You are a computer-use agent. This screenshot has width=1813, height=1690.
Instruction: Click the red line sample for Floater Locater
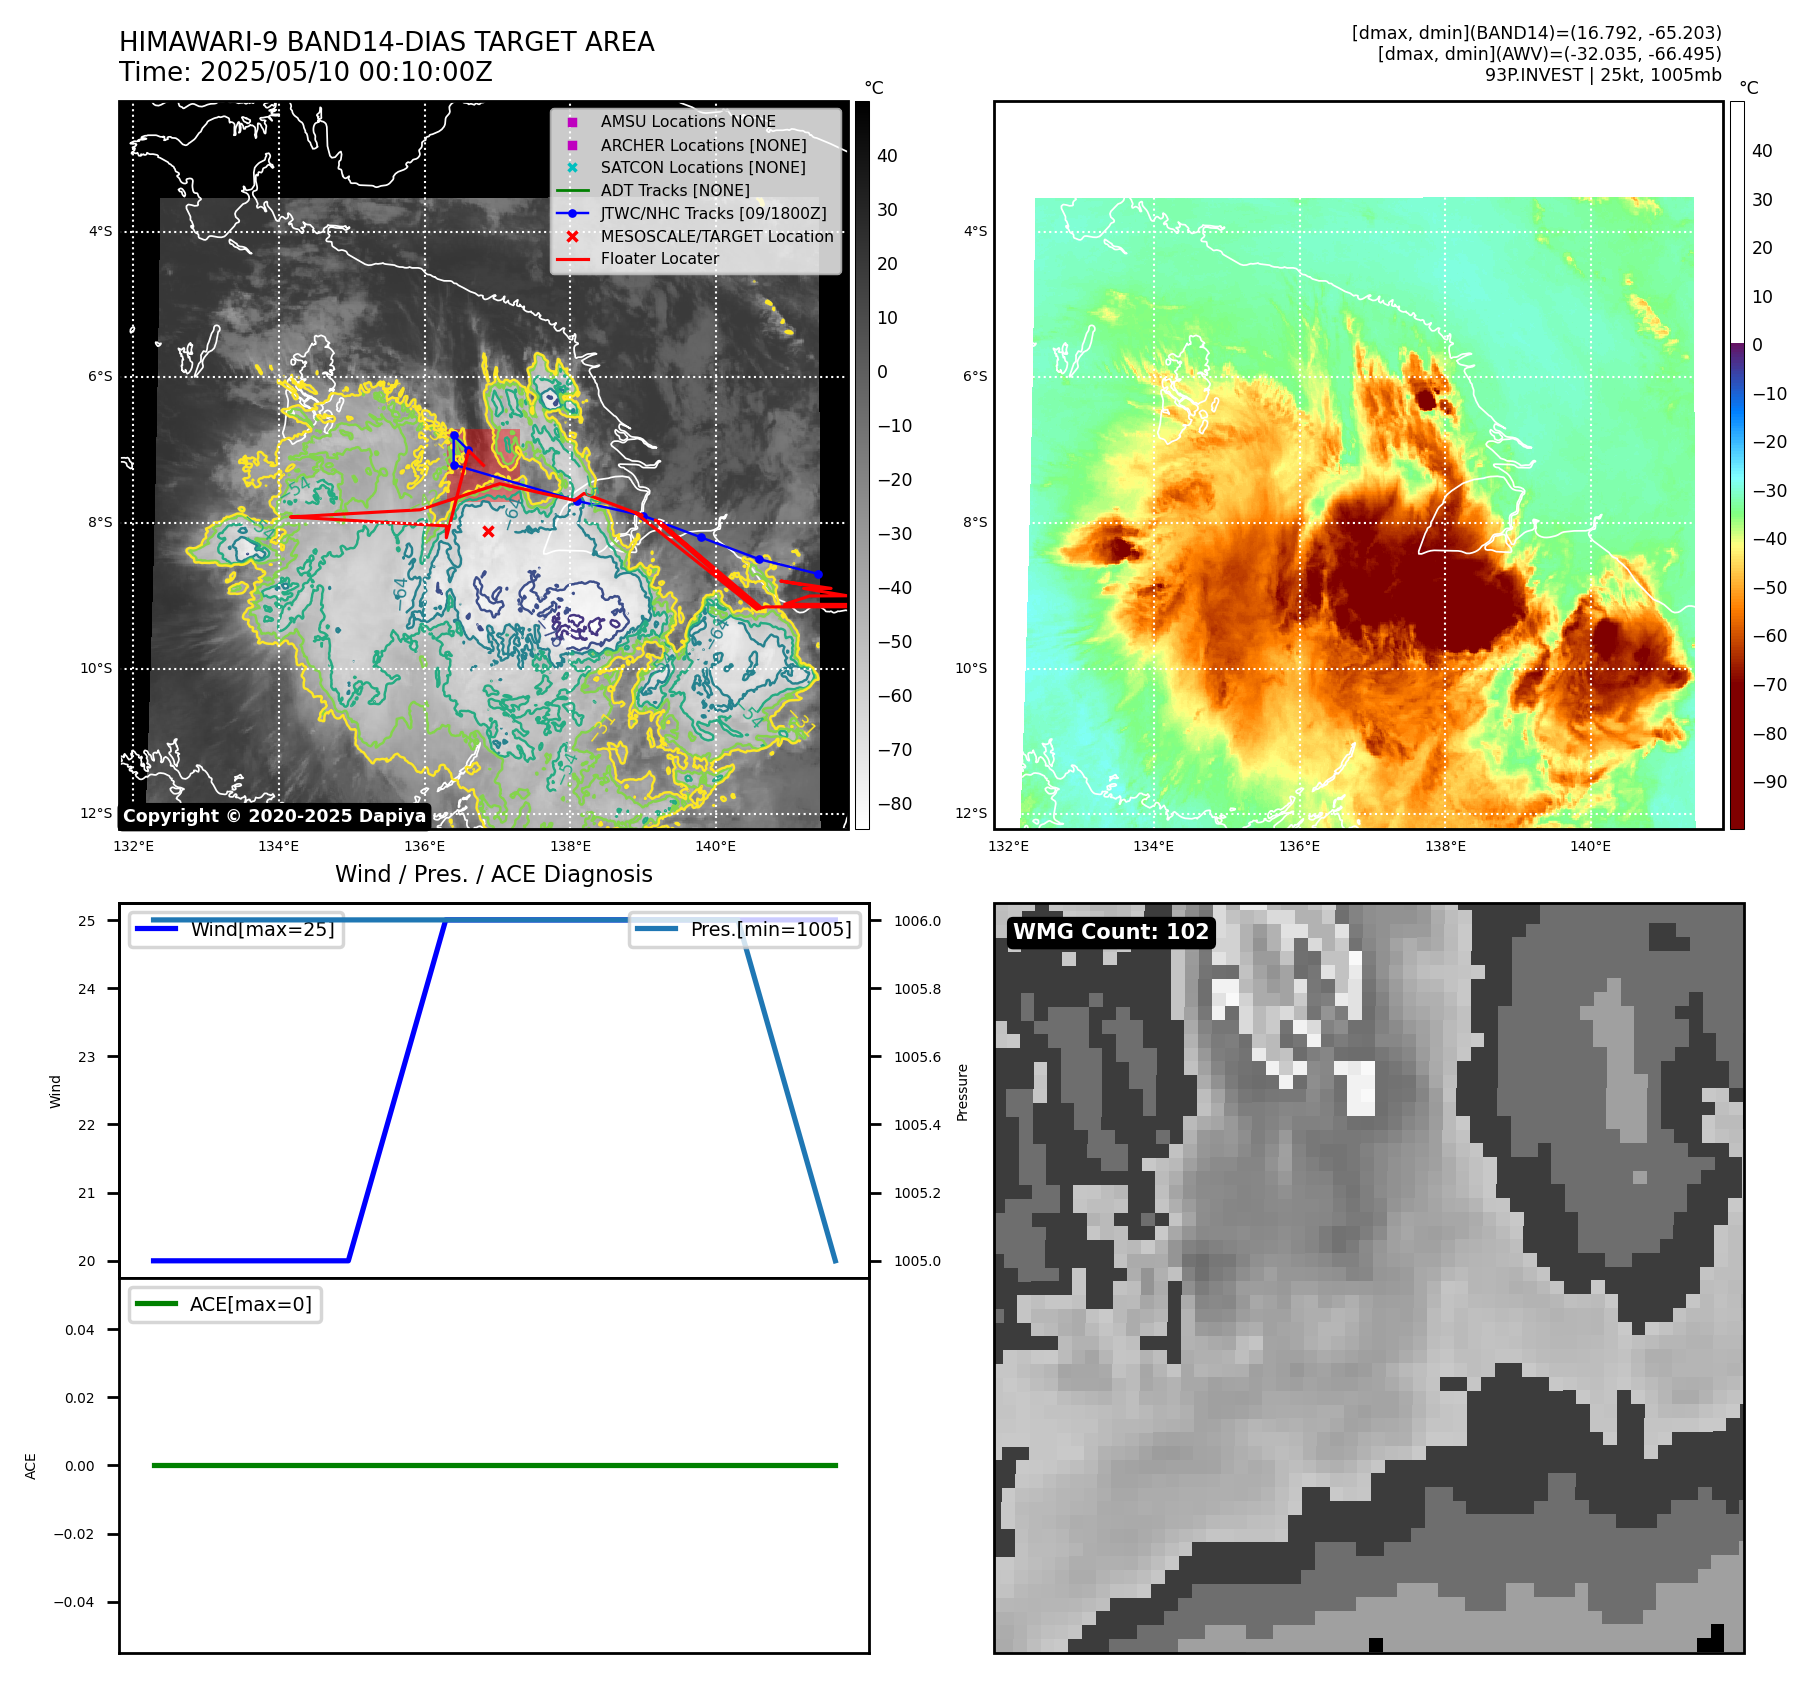coord(573,259)
